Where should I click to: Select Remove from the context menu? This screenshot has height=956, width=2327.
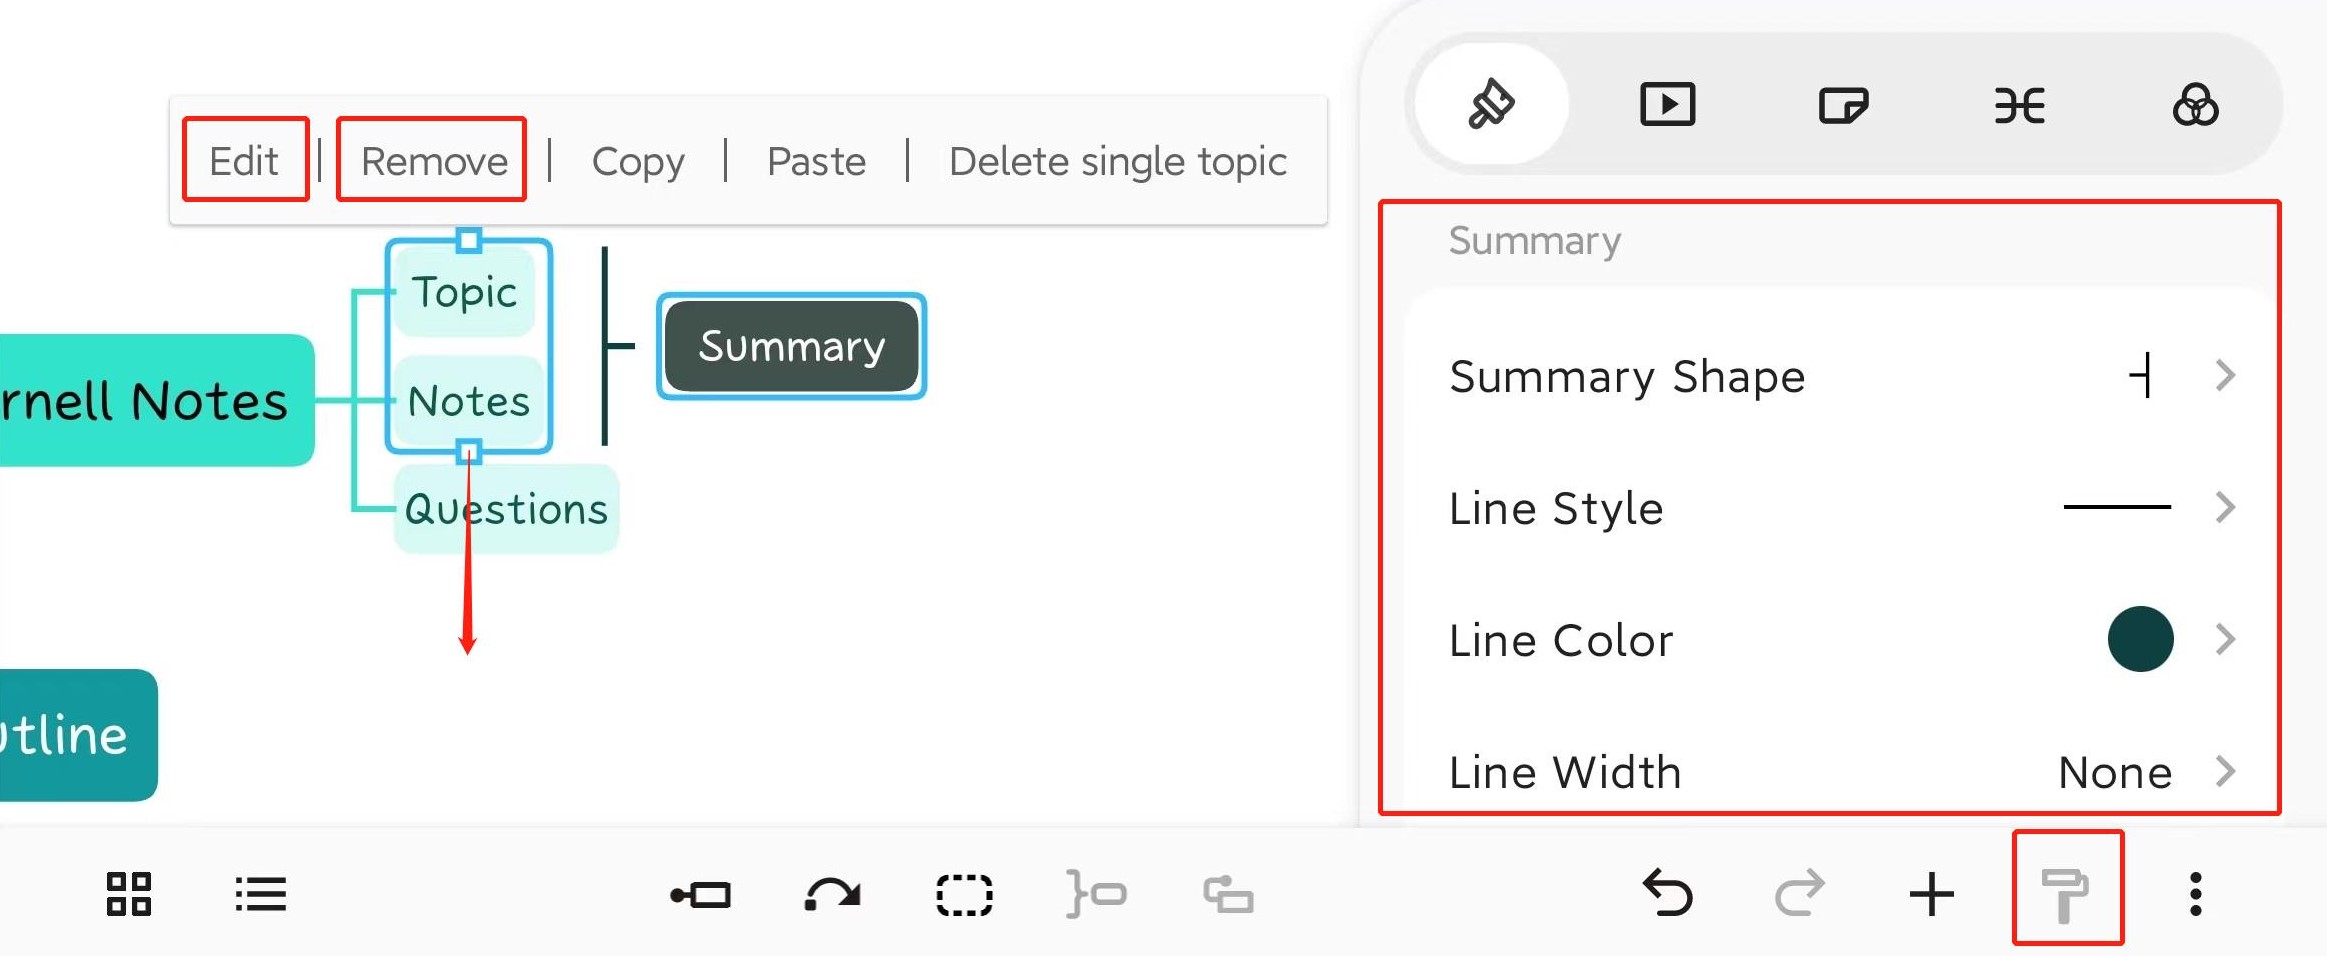point(432,160)
